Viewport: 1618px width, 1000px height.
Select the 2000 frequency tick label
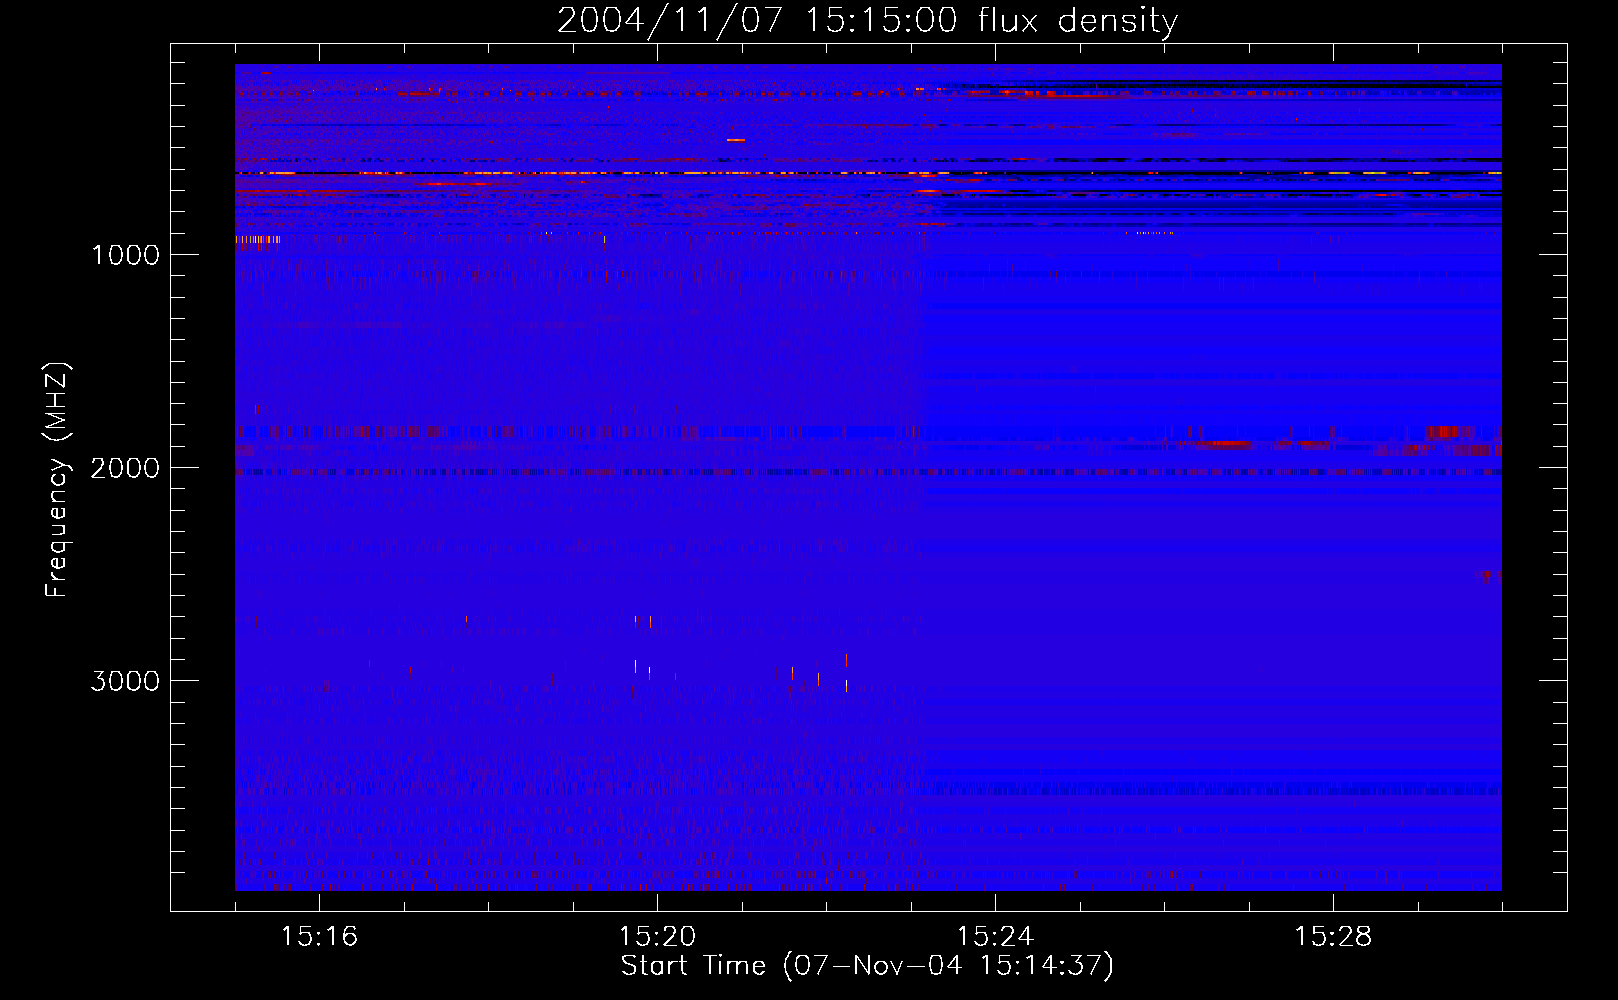point(125,468)
